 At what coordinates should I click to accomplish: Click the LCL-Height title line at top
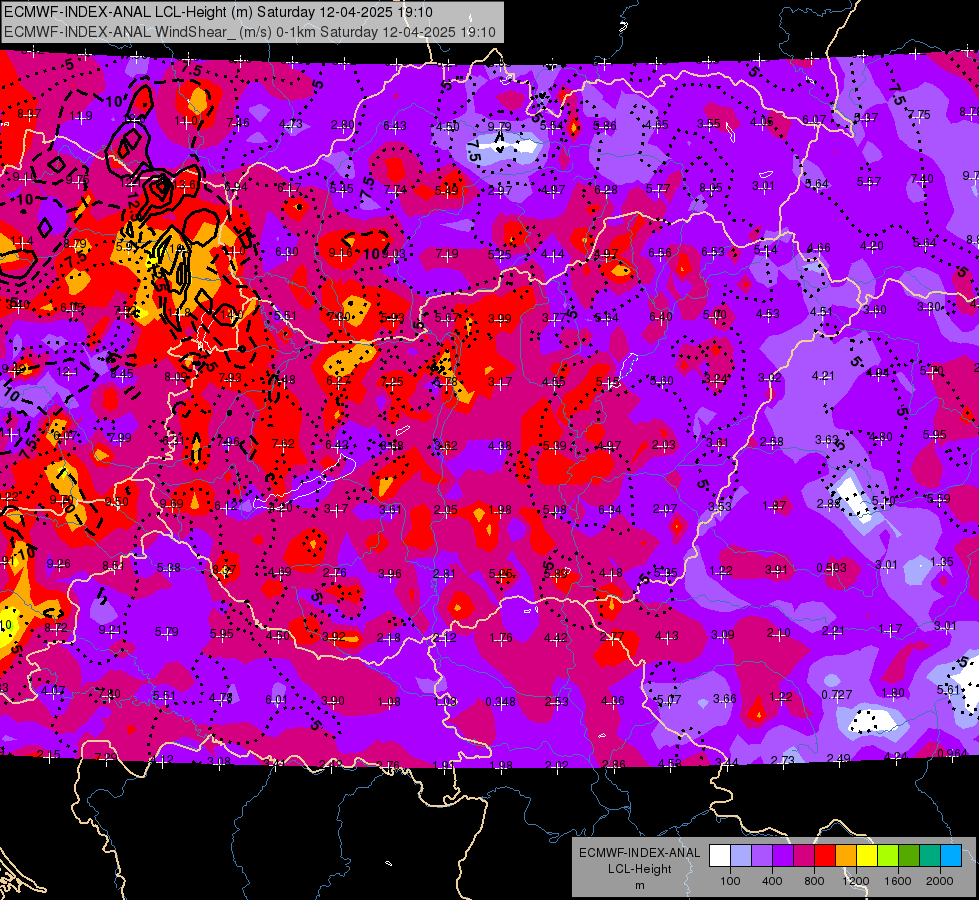(x=219, y=12)
